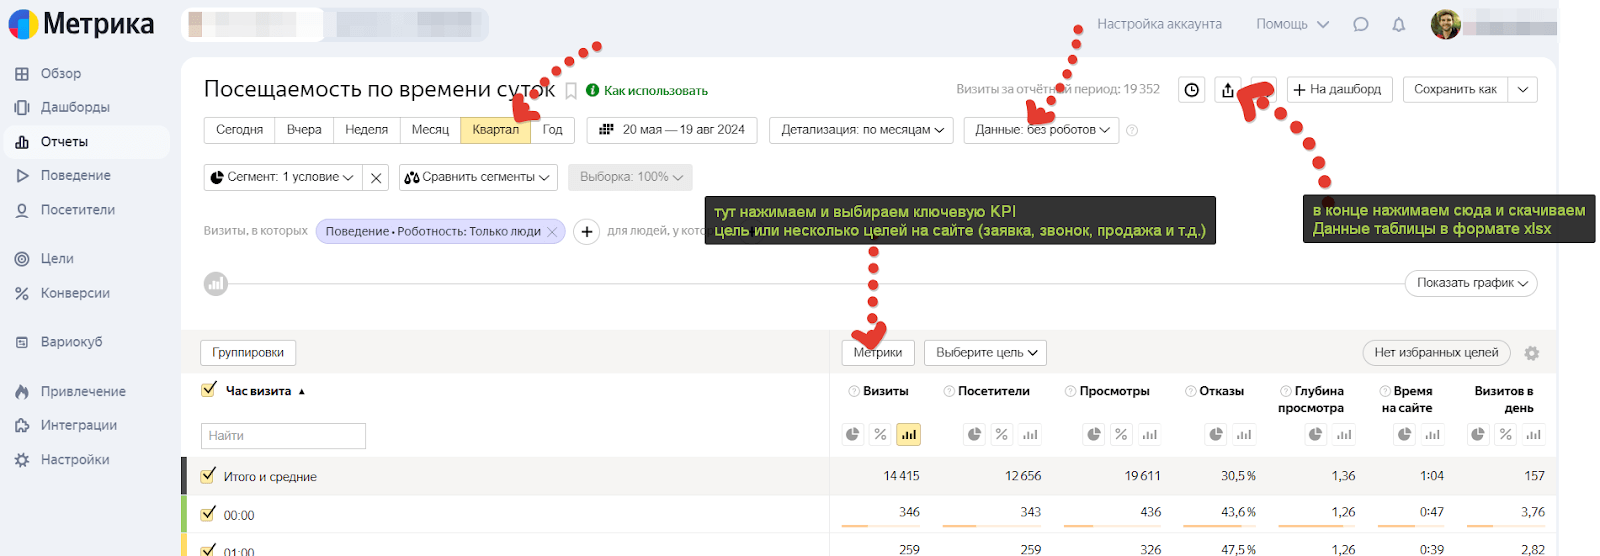Open the date range 20 мая — 19 авг 2024
1600x556 pixels.
pos(672,130)
